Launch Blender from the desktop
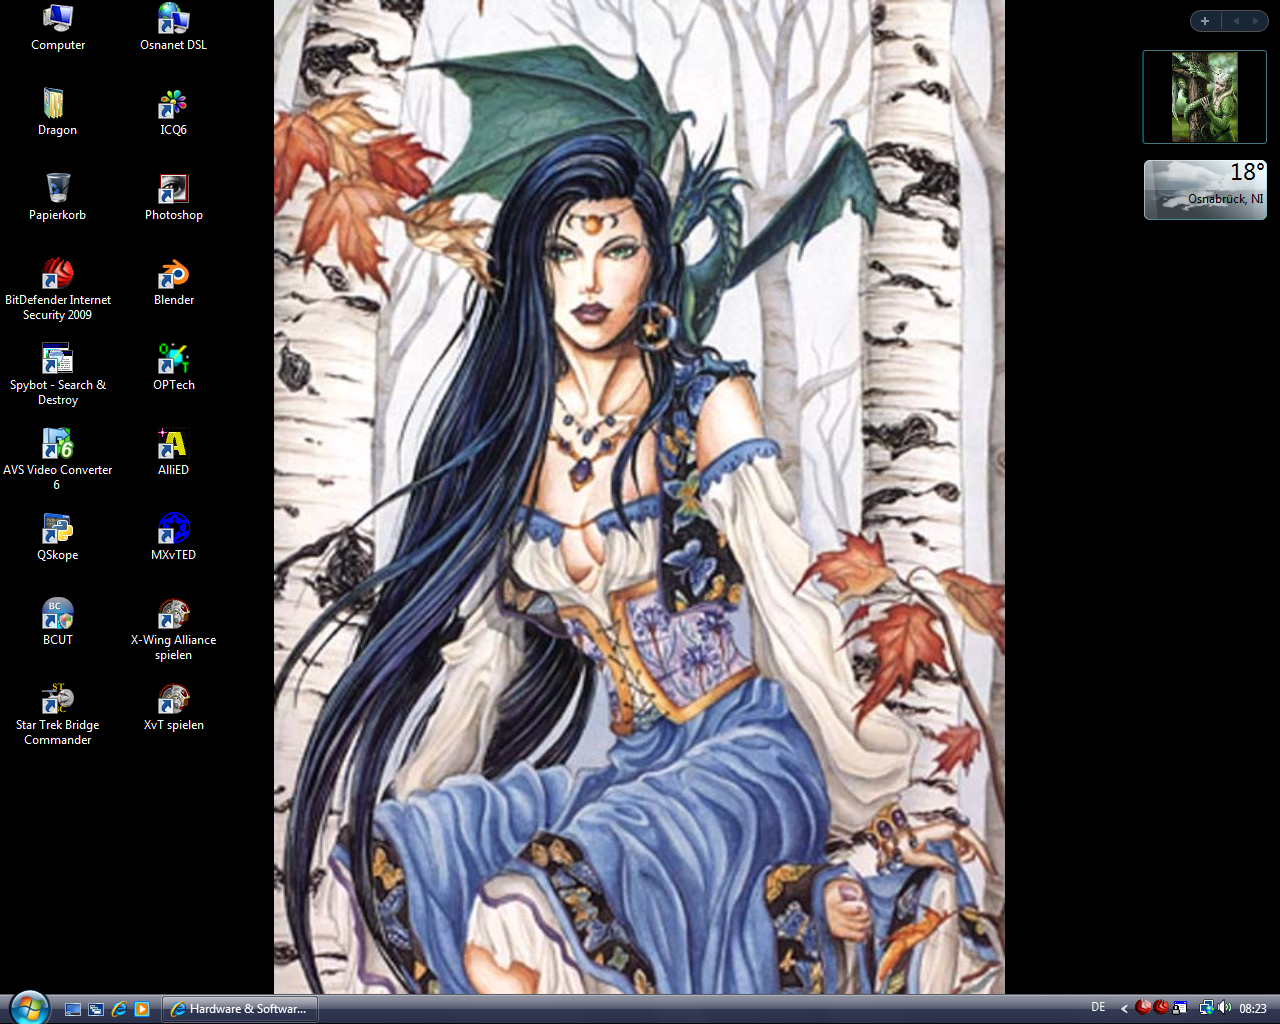This screenshot has width=1280, height=1024. point(173,275)
